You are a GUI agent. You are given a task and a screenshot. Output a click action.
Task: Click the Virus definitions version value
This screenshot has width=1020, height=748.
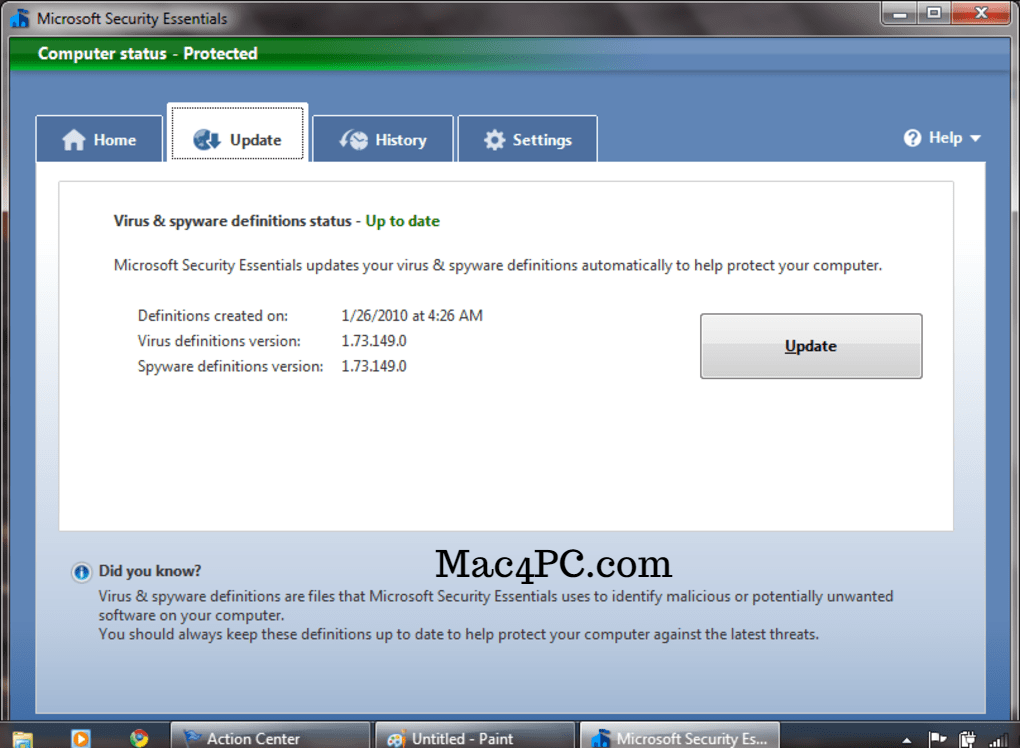pos(374,341)
